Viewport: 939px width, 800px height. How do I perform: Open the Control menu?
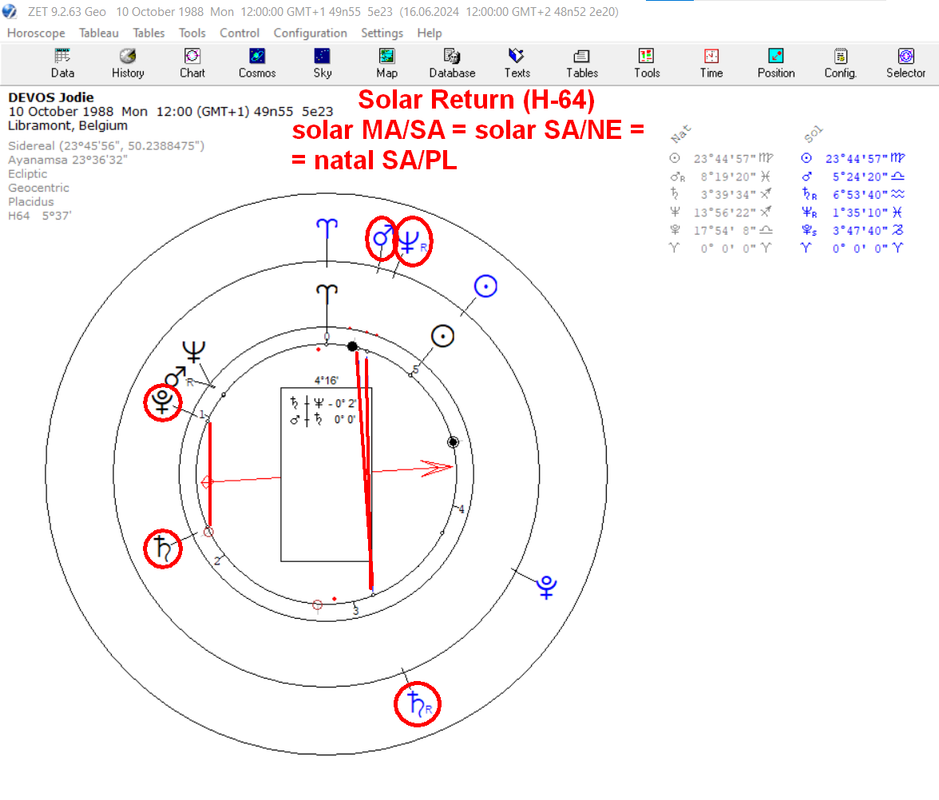coord(240,33)
